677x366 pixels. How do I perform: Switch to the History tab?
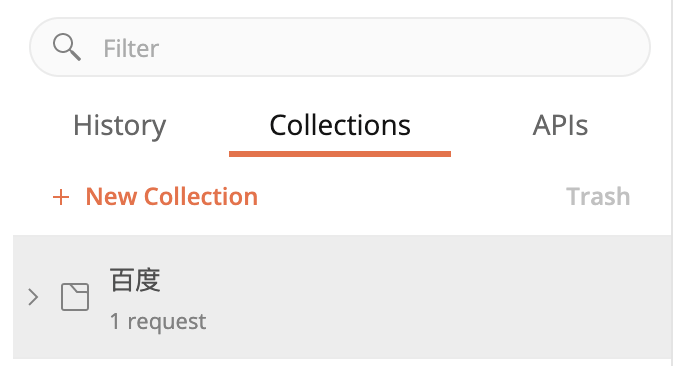click(x=120, y=126)
